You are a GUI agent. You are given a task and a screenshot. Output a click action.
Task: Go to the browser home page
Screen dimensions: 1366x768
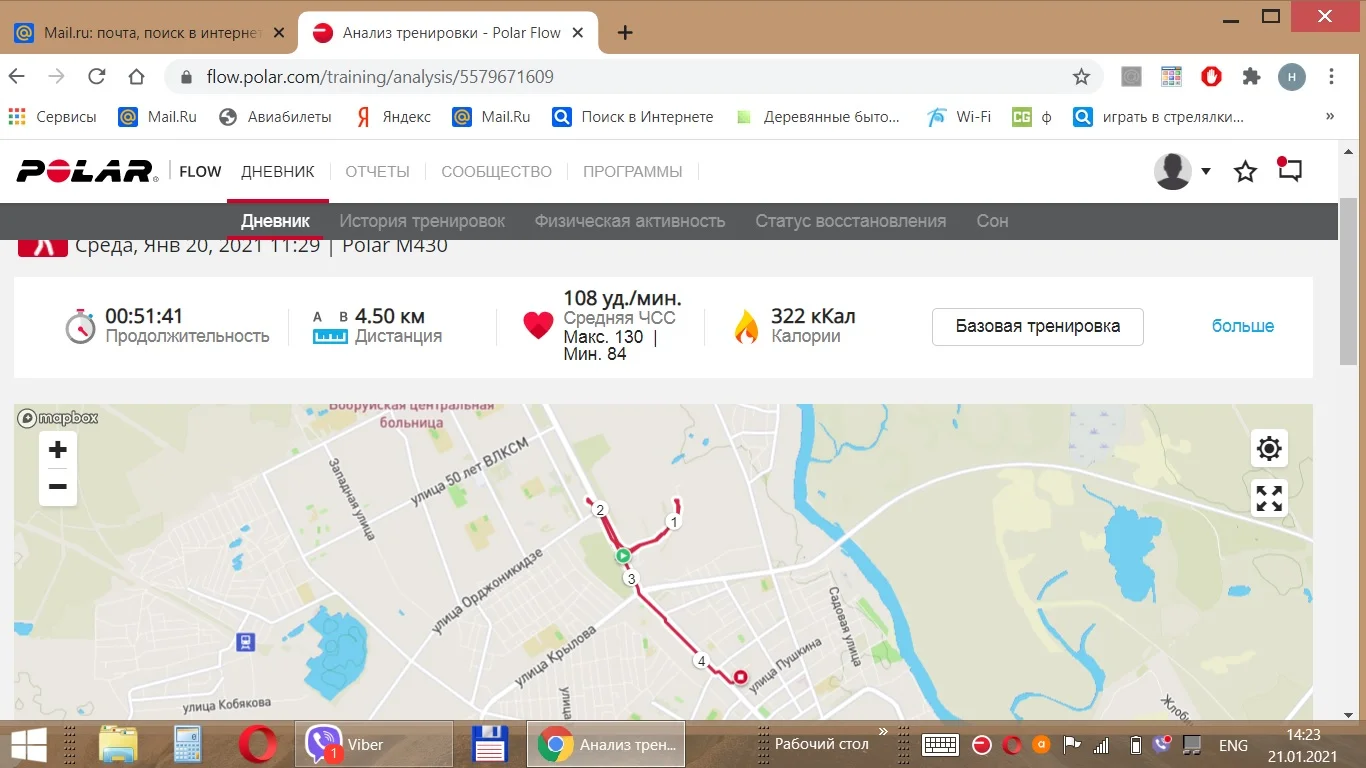(137, 77)
